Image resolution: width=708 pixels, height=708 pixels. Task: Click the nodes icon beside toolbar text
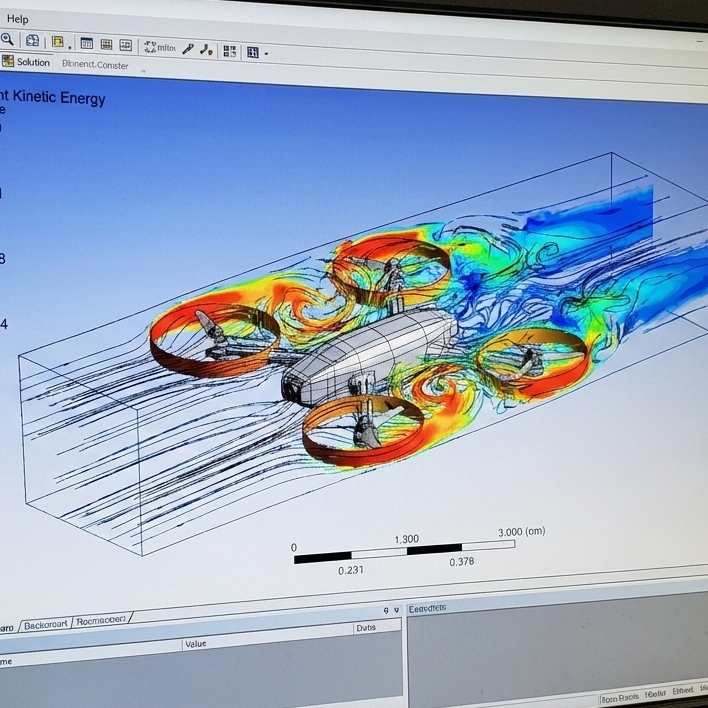tap(150, 46)
